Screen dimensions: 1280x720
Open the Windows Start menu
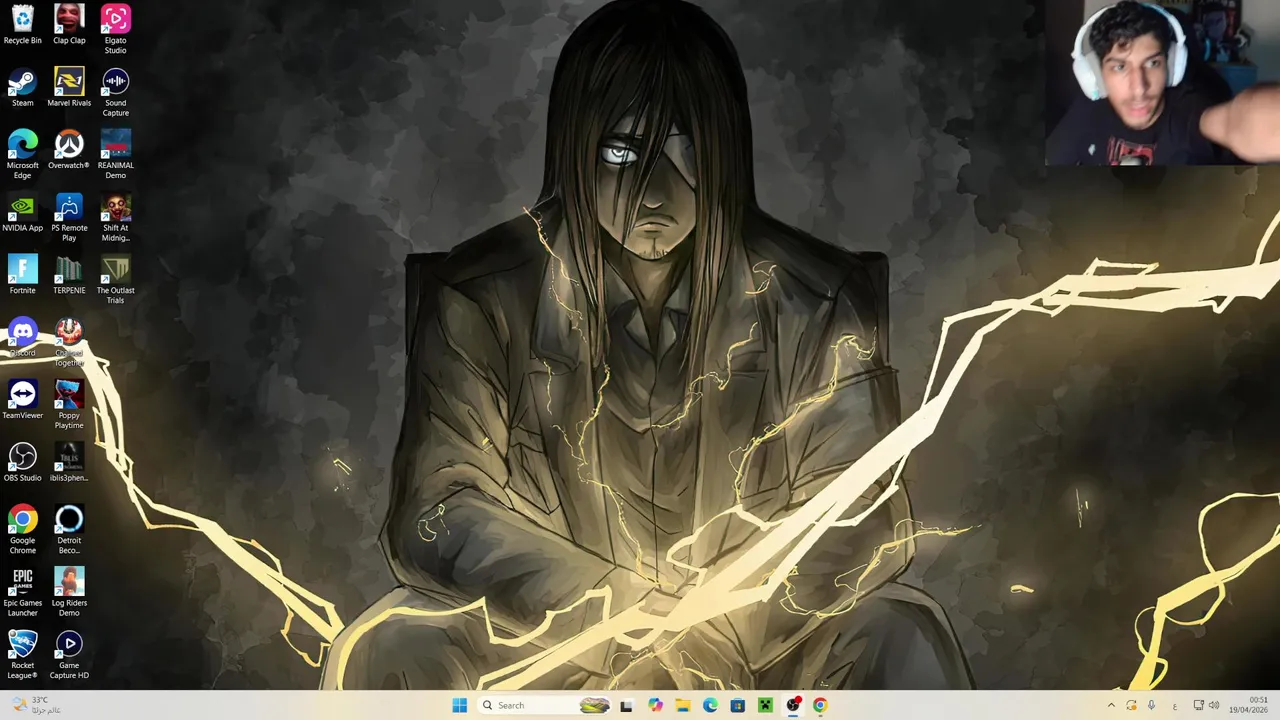[459, 705]
